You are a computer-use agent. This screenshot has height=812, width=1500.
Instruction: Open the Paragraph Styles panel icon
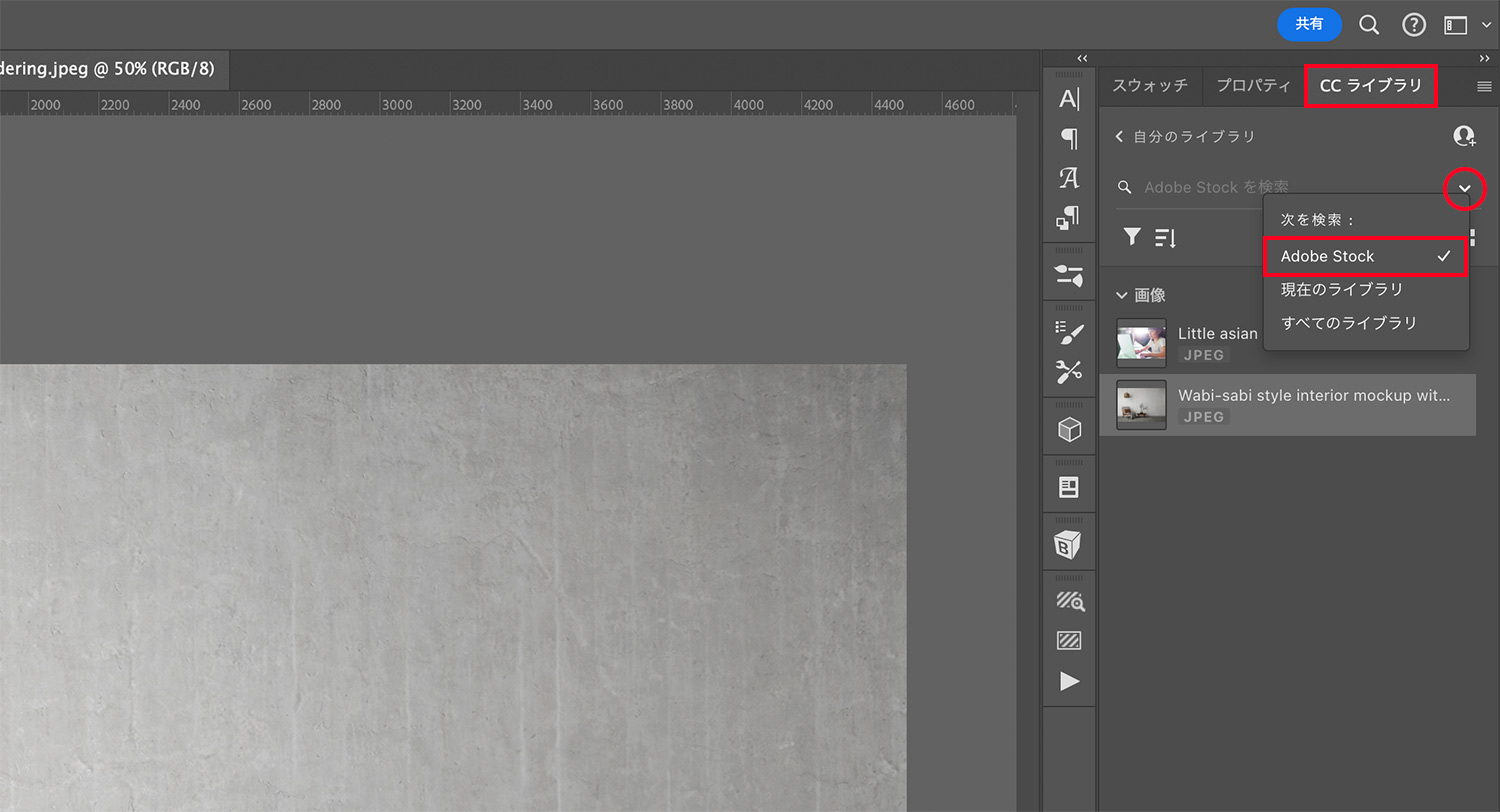coord(1069,217)
